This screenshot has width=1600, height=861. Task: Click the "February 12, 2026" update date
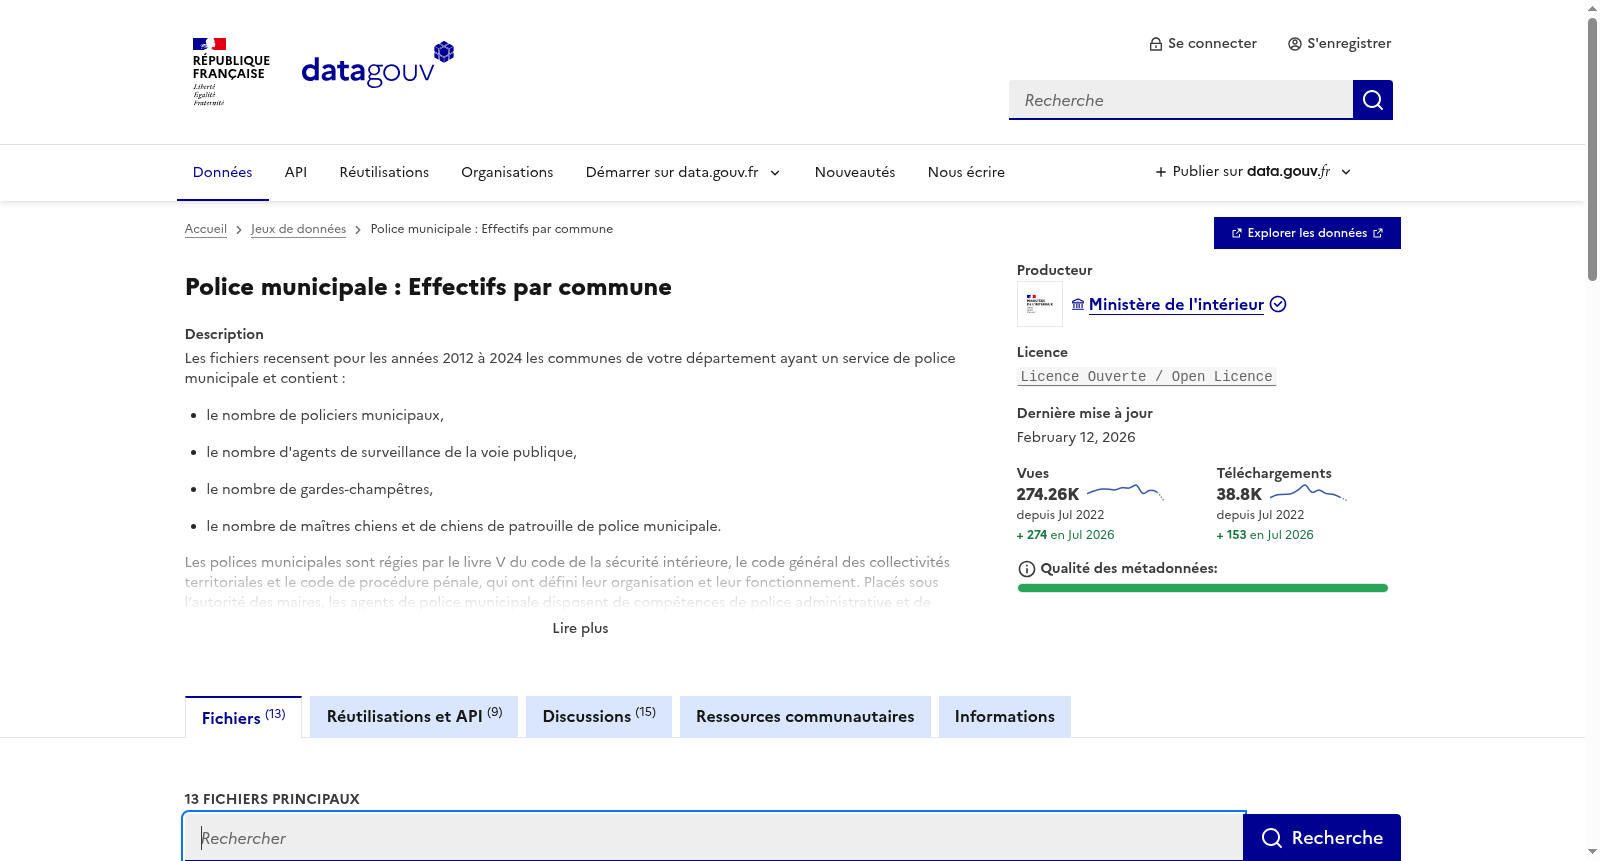[x=1076, y=437]
